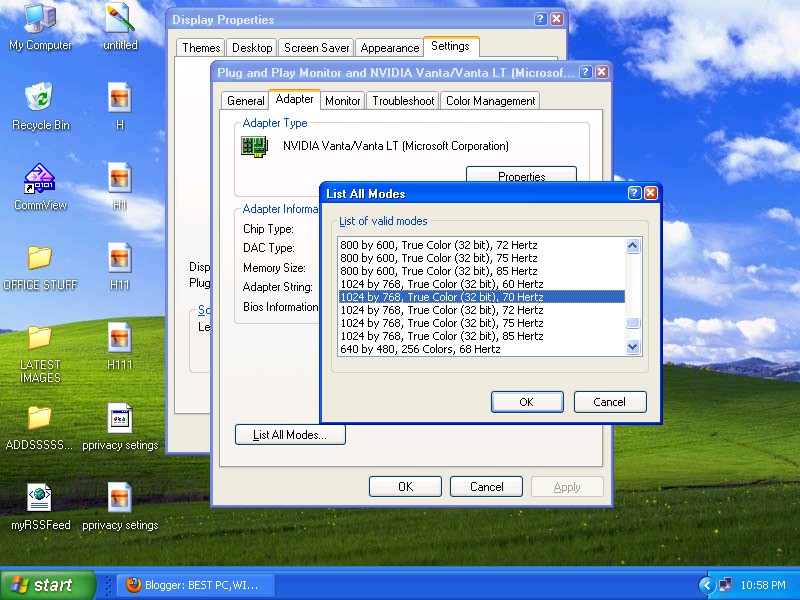Switch to the Themes tab

(201, 48)
